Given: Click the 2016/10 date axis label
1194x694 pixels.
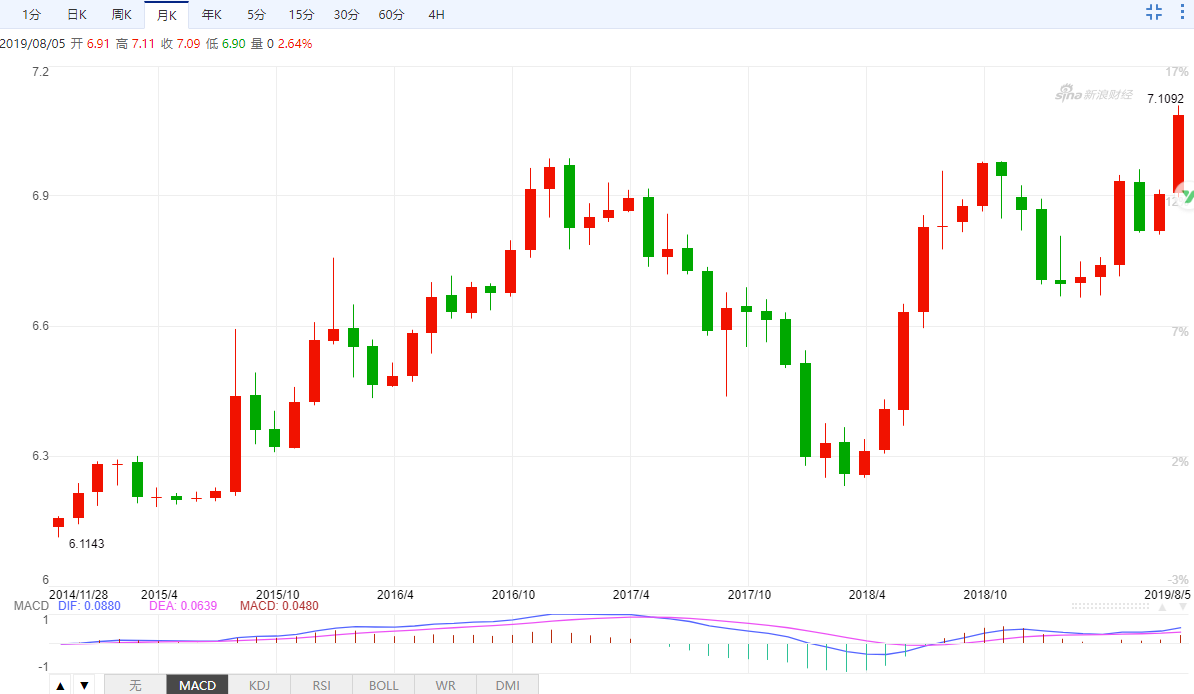Looking at the screenshot, I should tap(513, 594).
